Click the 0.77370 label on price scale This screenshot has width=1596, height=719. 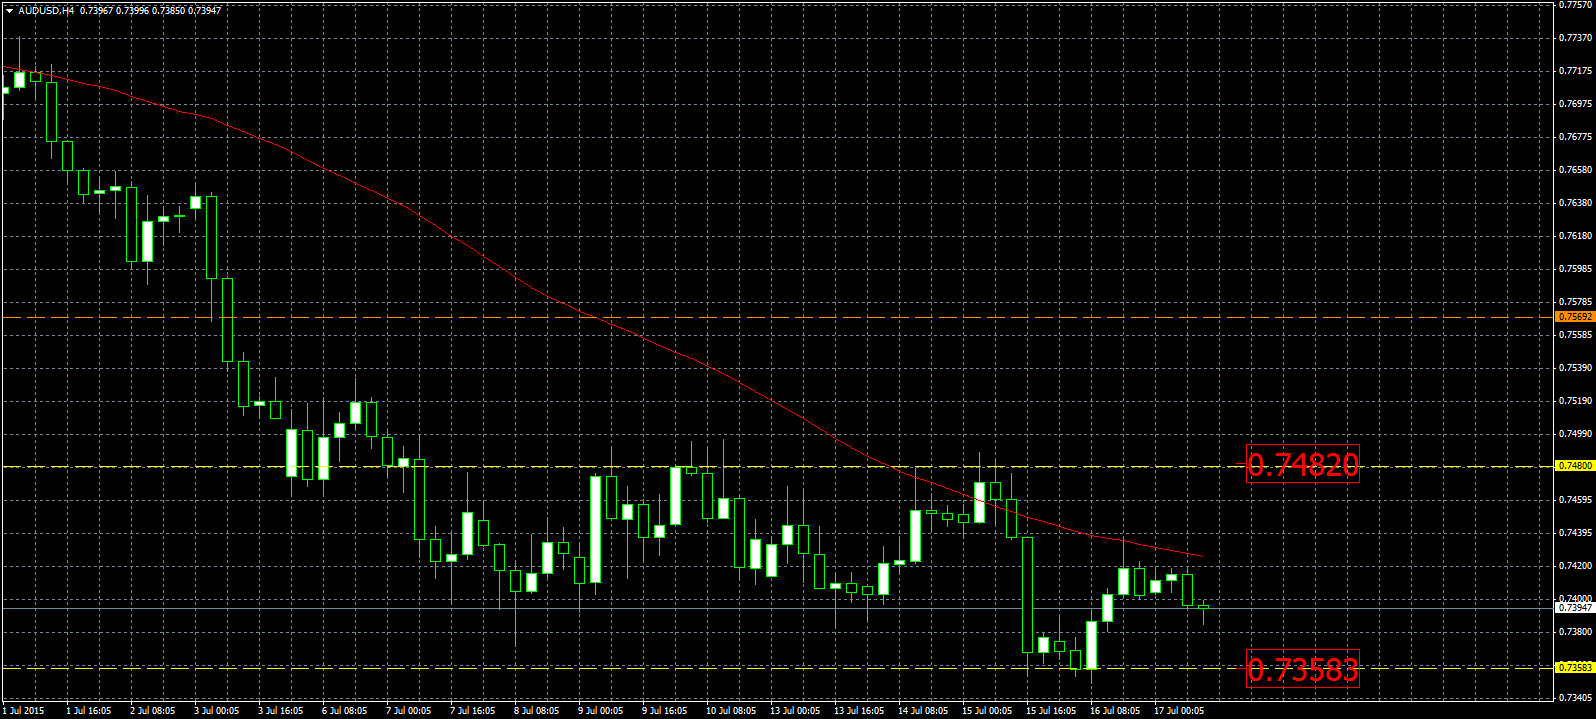(x=1576, y=38)
